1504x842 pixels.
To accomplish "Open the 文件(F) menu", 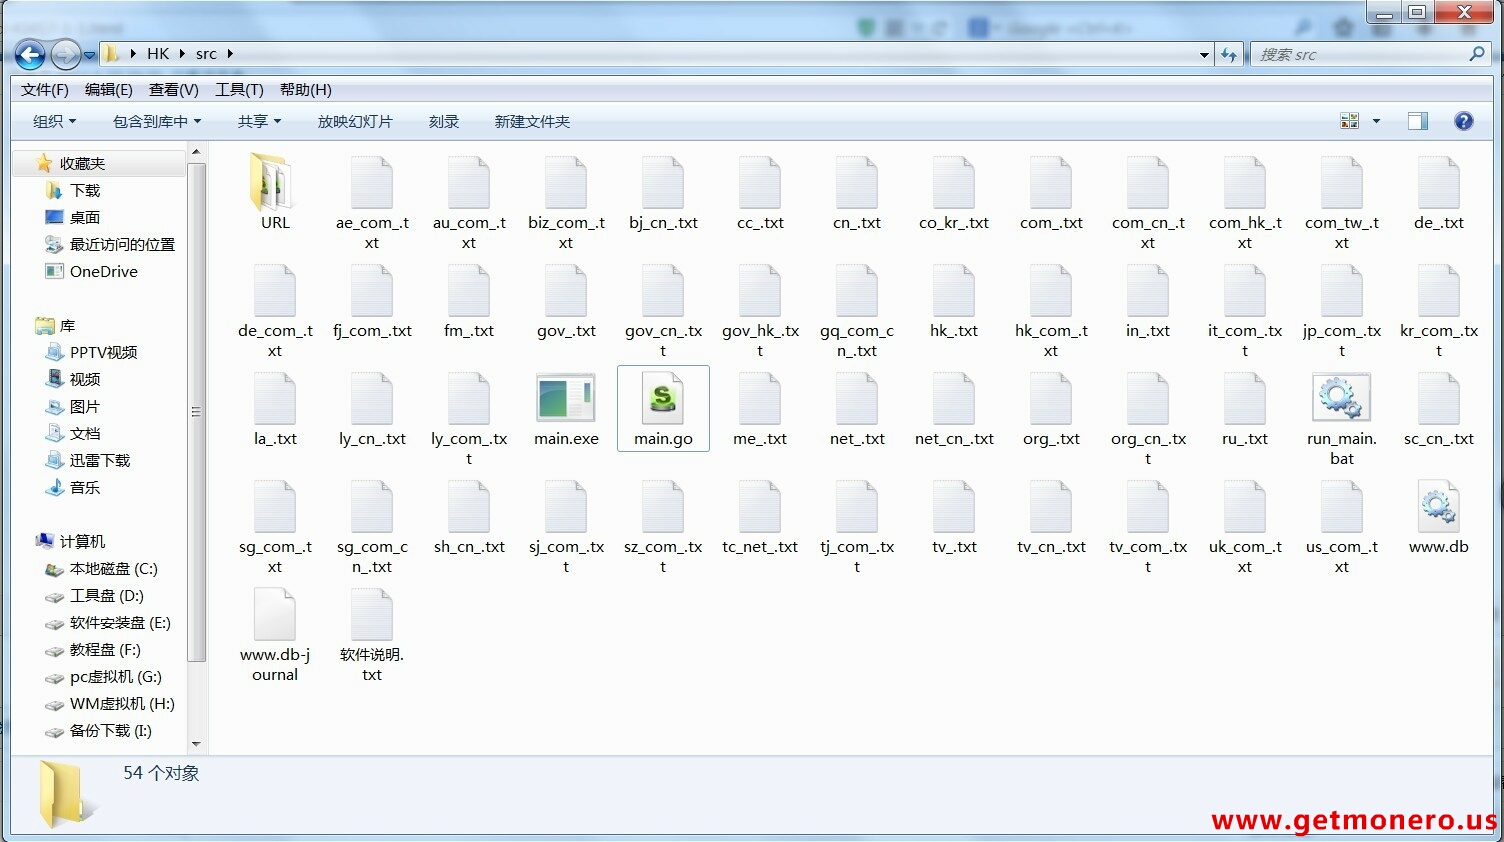I will tap(44, 89).
